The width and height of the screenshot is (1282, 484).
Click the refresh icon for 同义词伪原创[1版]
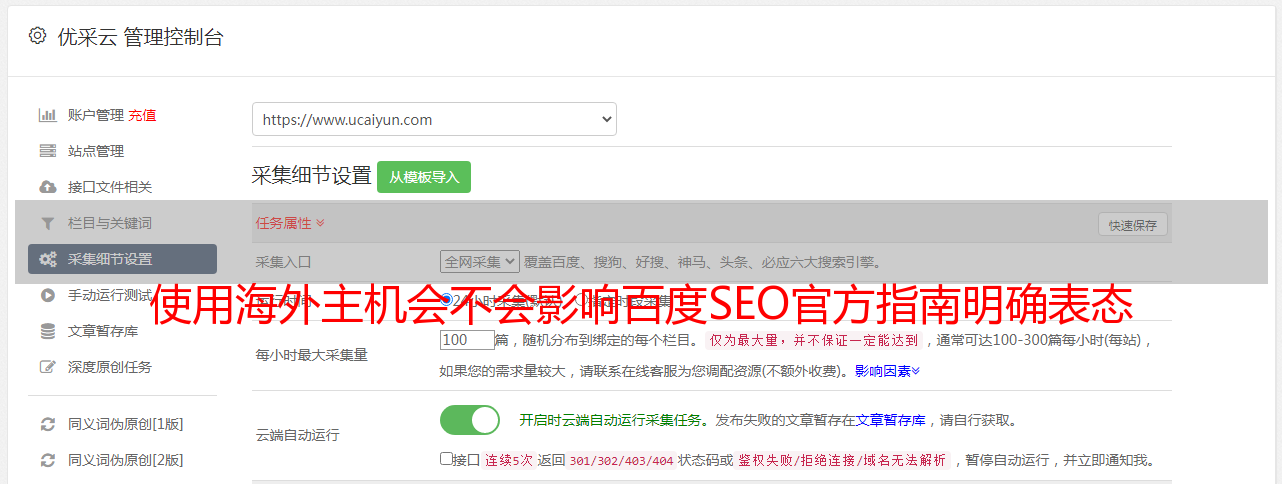pos(47,424)
